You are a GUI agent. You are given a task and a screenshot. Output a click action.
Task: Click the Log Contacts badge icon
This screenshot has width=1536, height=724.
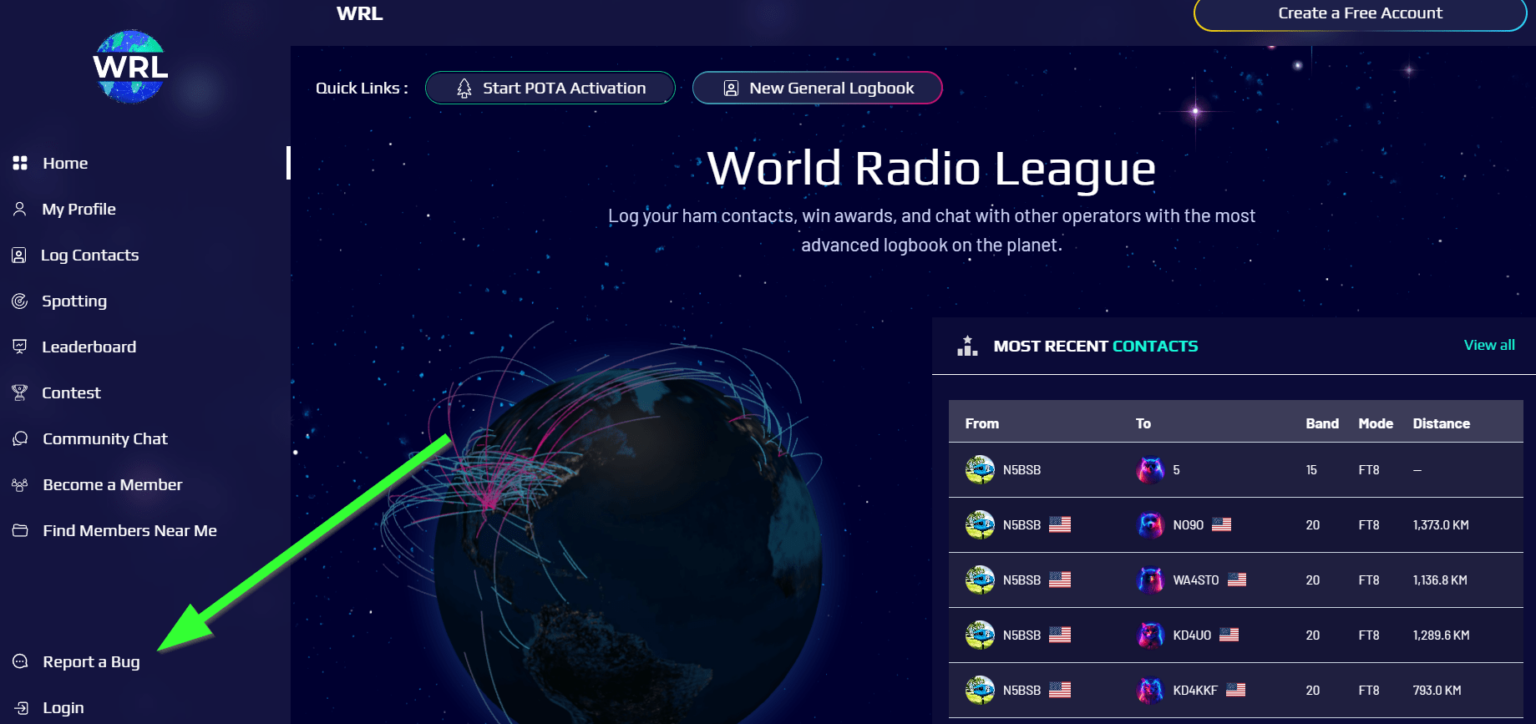click(x=19, y=254)
